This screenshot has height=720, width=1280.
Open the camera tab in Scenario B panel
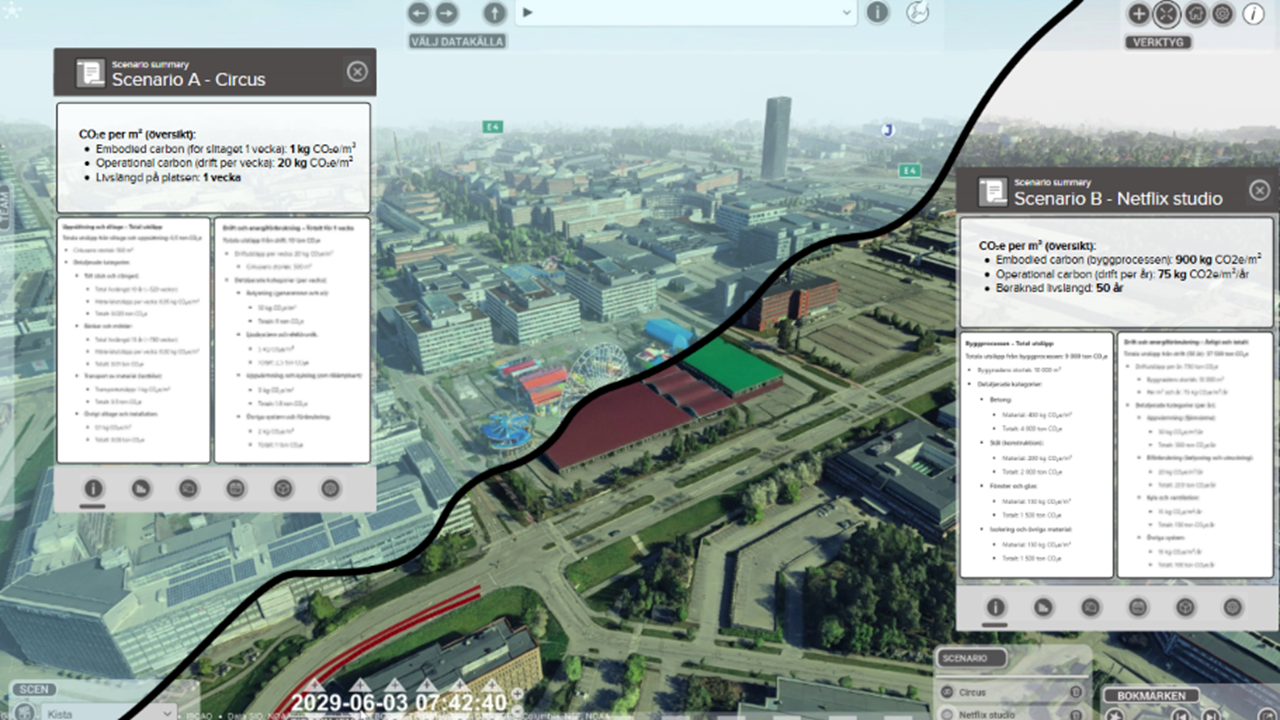coord(1091,607)
